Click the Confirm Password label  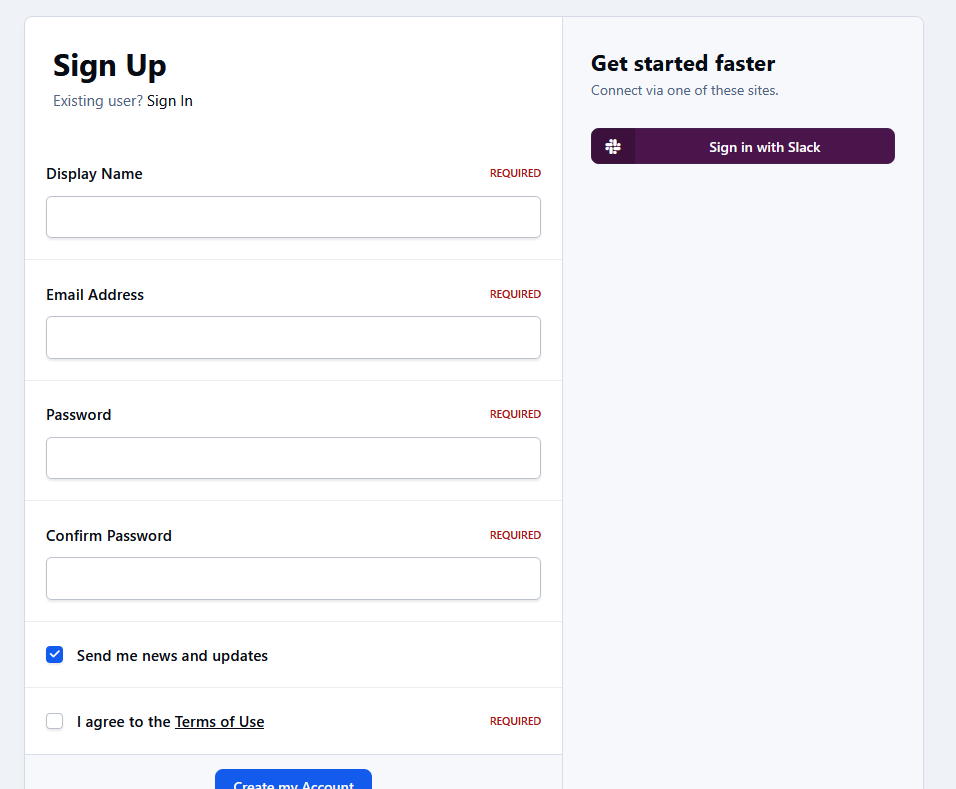[x=109, y=535]
